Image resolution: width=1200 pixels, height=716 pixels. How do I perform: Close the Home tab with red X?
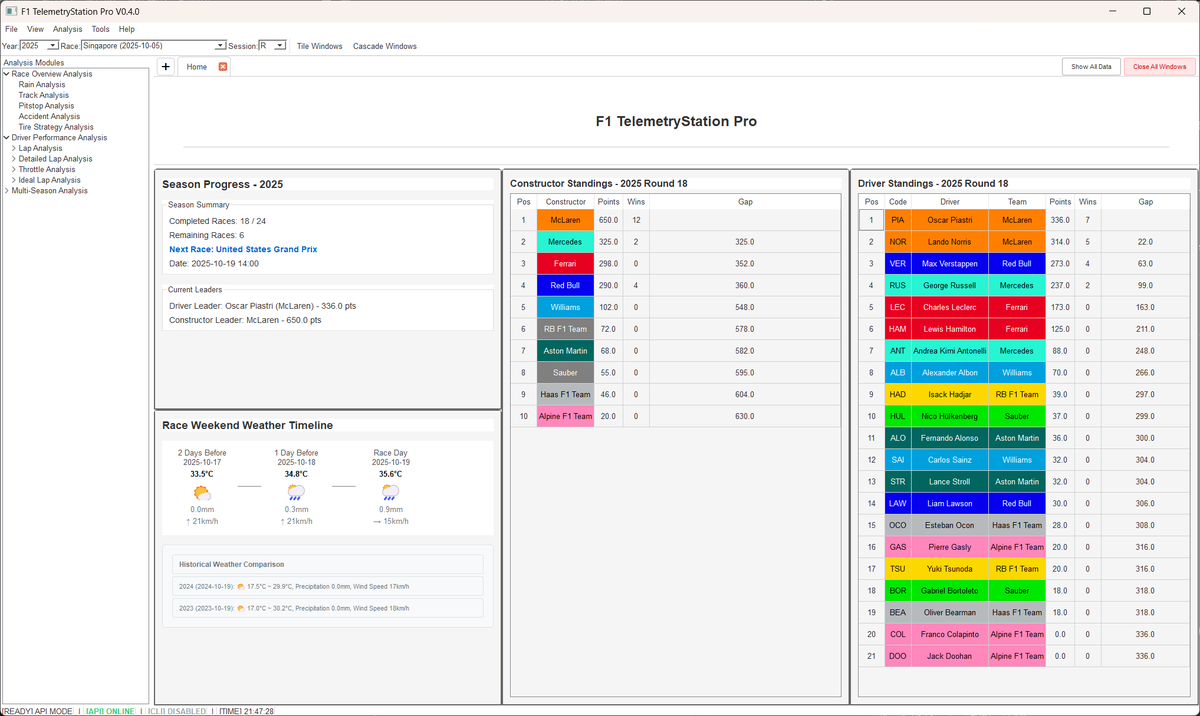coord(223,67)
